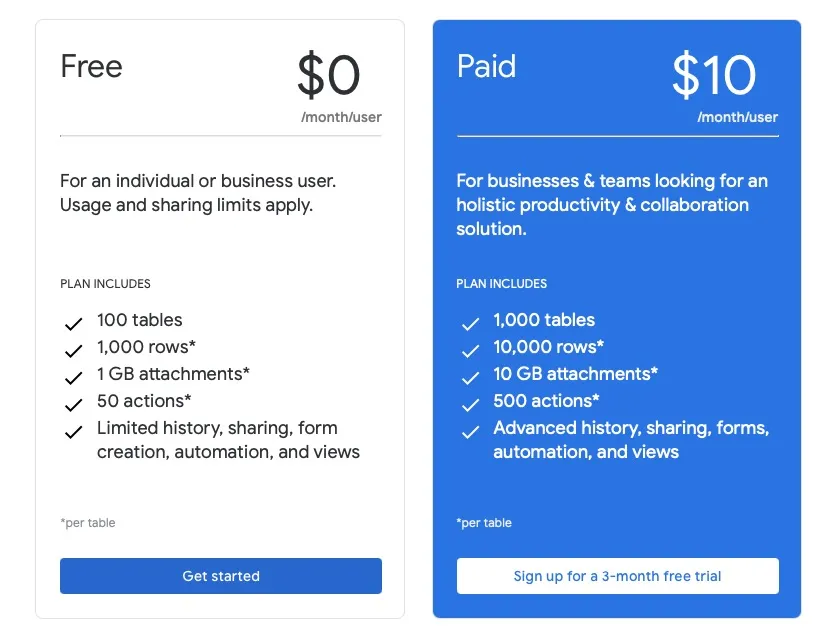Click the per table footnote in Free plan
This screenshot has height=633, width=816.
click(x=88, y=523)
